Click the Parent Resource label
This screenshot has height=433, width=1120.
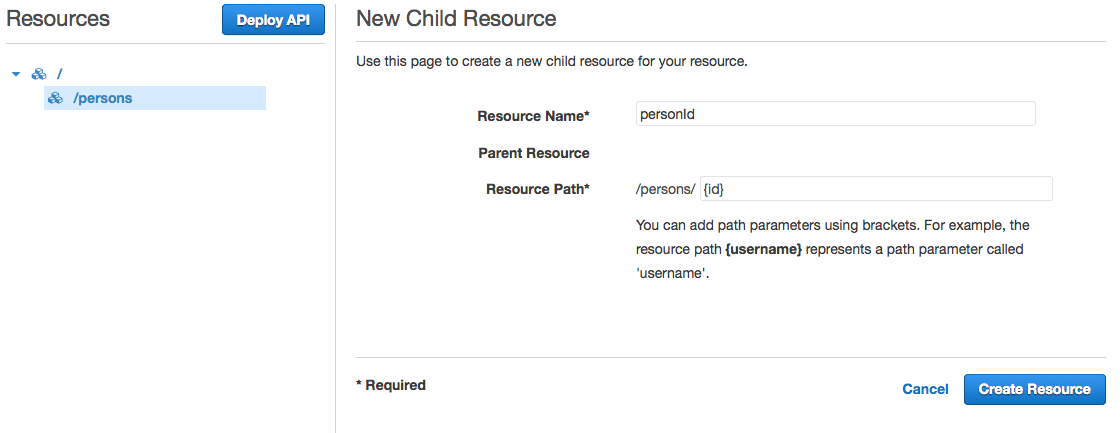click(533, 153)
